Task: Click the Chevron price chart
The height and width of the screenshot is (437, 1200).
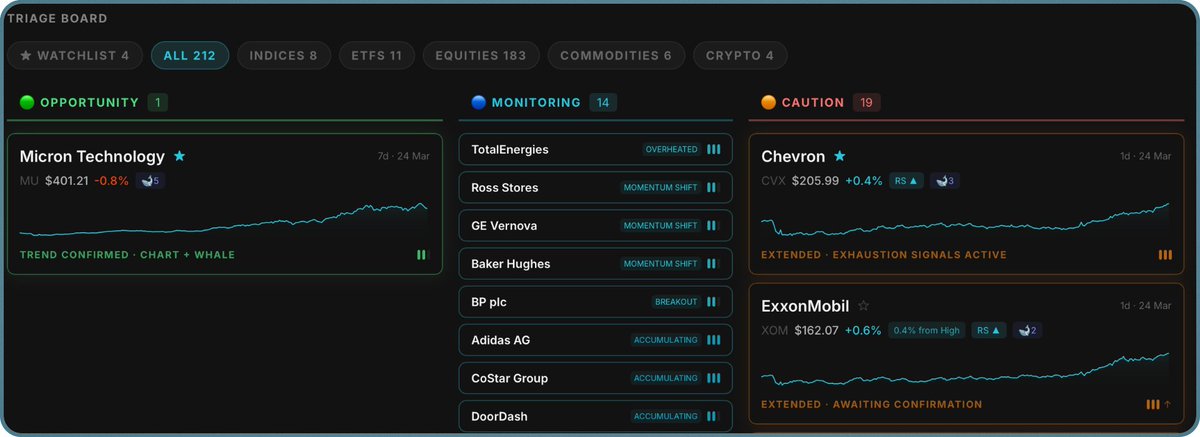Action: (966, 221)
